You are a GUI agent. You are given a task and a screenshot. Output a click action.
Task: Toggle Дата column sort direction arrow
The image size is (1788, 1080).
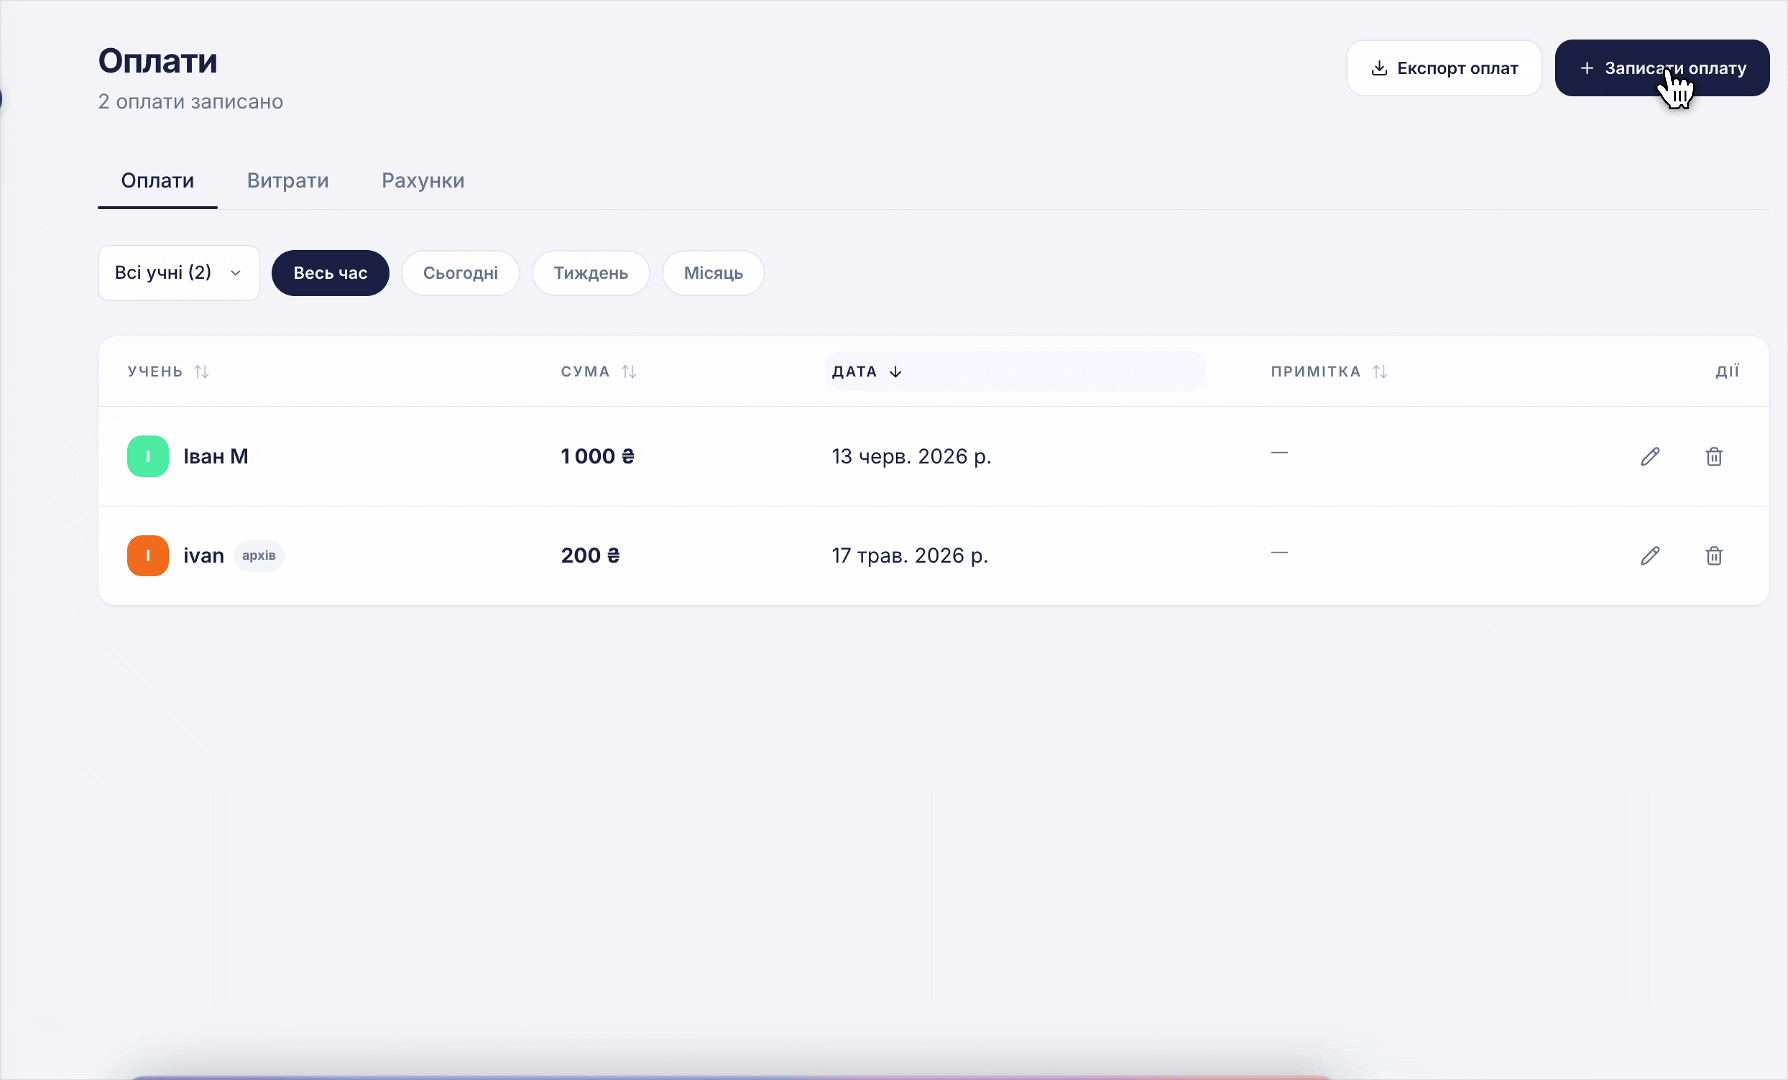896,372
